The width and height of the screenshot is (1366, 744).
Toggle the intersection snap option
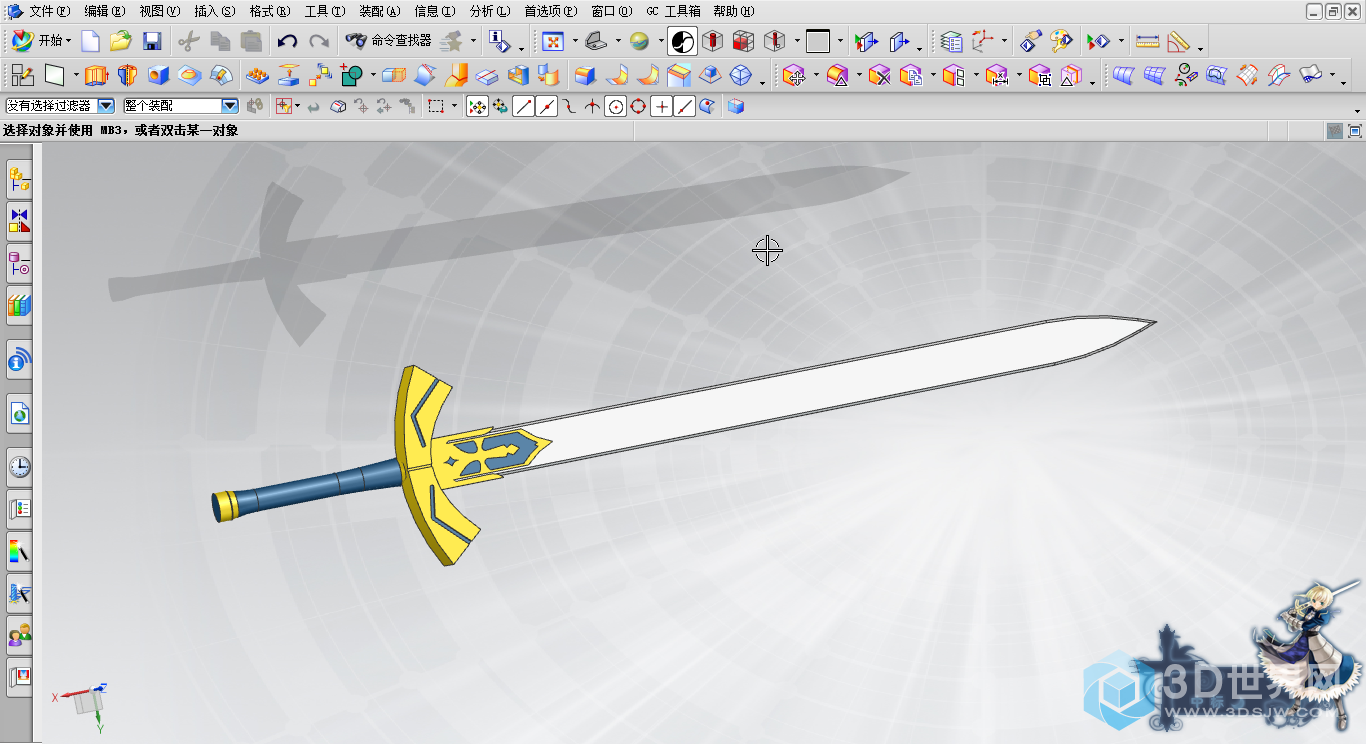[x=592, y=106]
